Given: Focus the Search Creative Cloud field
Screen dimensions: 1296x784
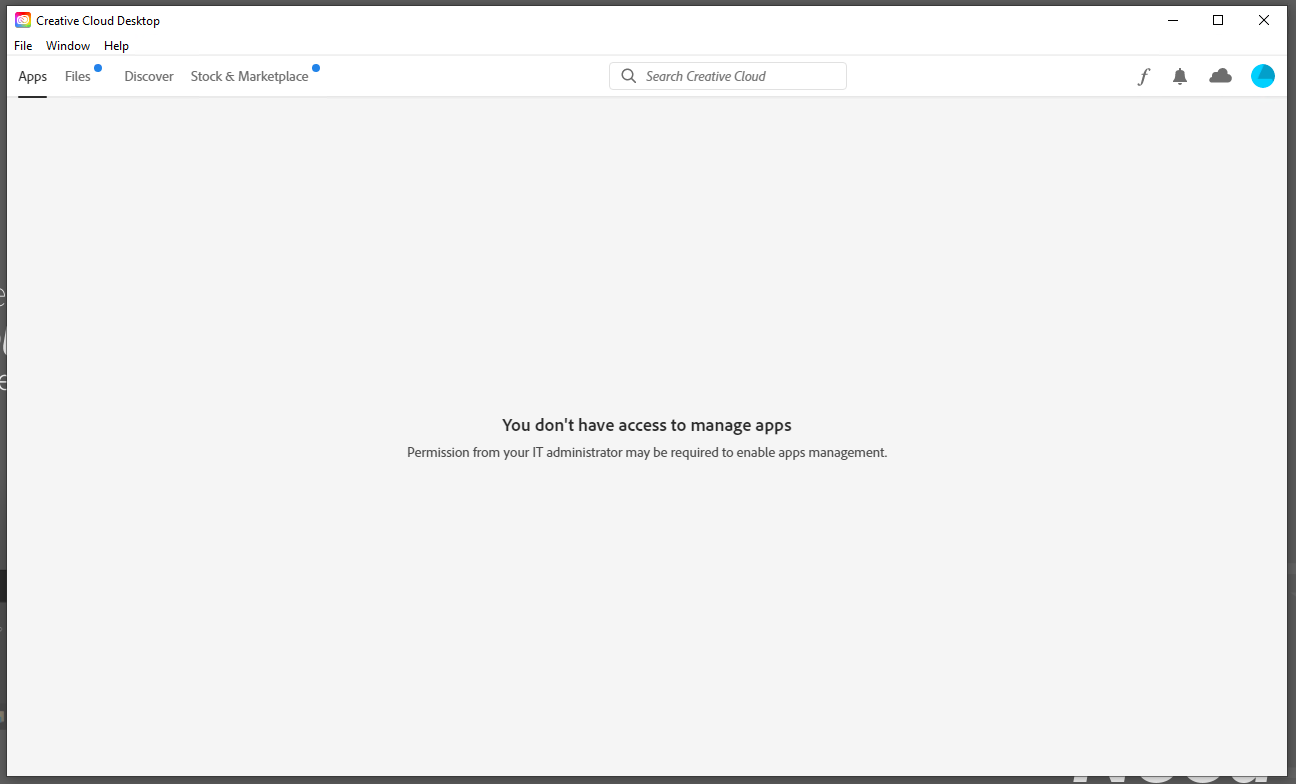Looking at the screenshot, I should (x=728, y=76).
